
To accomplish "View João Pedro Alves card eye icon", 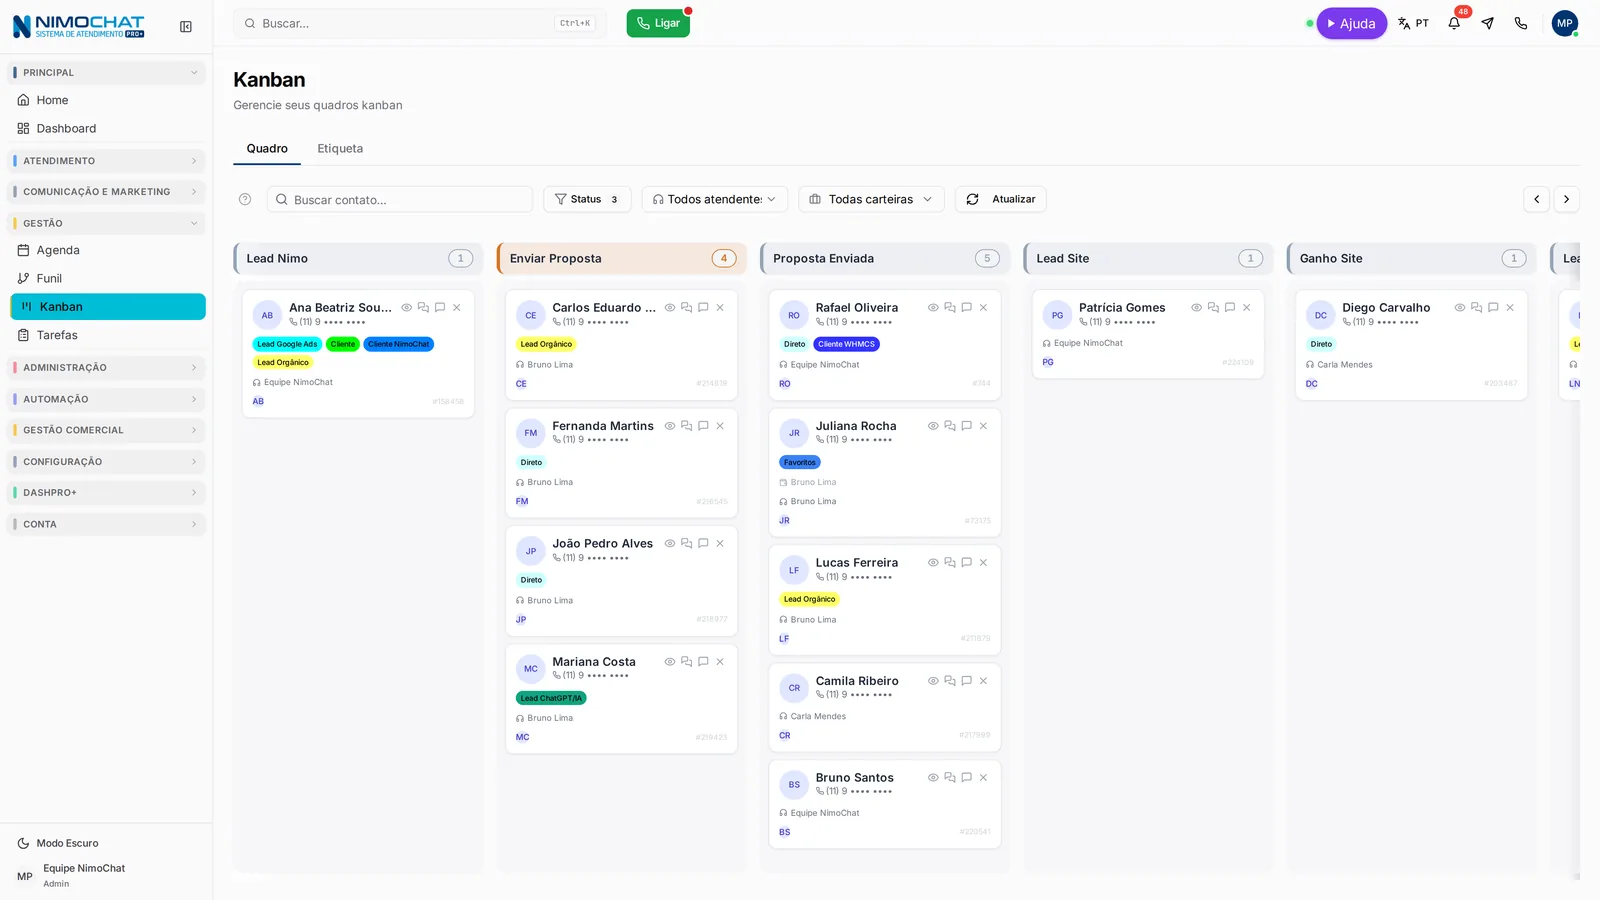I will tap(670, 544).
